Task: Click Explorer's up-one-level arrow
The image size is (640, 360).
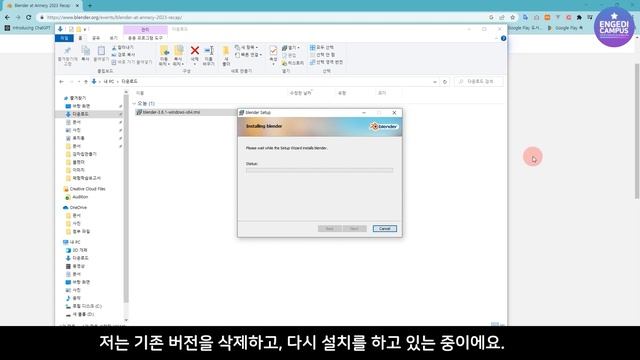Action: pyautogui.click(x=86, y=82)
